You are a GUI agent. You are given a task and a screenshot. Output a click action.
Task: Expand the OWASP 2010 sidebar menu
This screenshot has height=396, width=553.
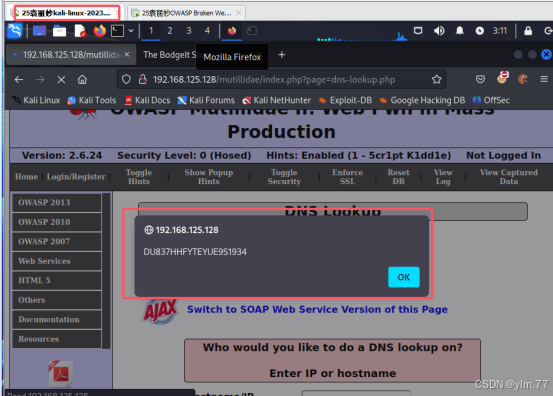[57, 222]
